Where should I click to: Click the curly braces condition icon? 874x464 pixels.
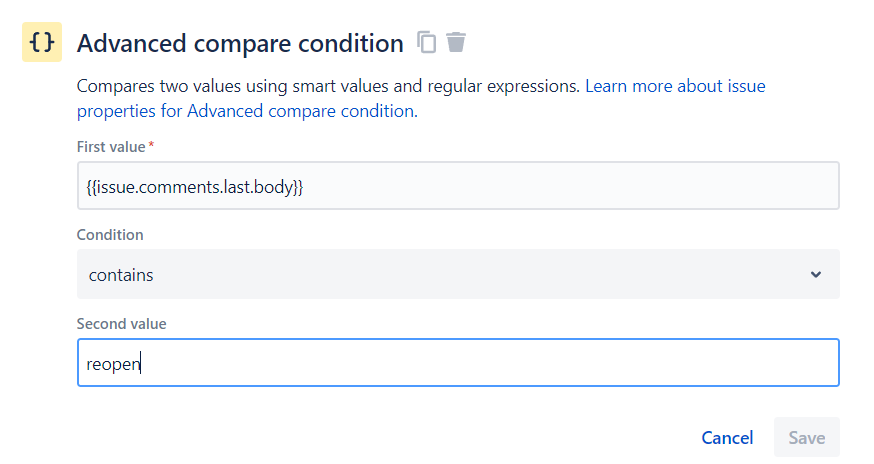(x=42, y=42)
